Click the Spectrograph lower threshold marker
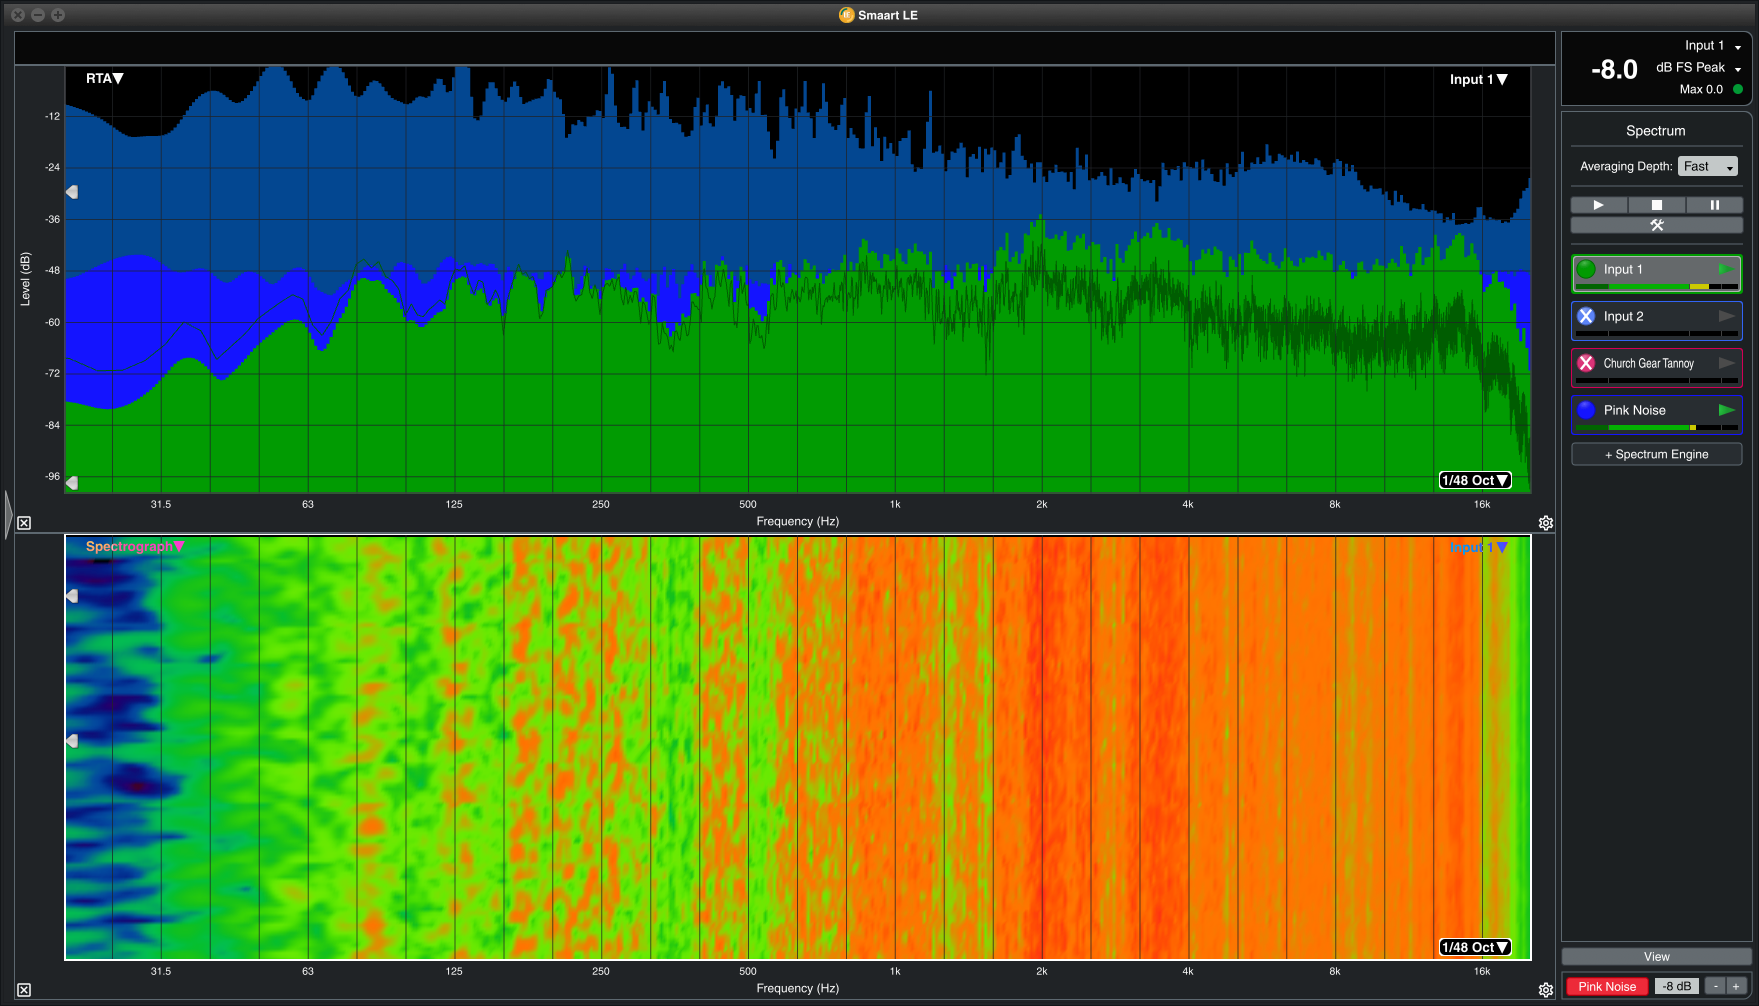The width and height of the screenshot is (1759, 1006). pyautogui.click(x=72, y=741)
